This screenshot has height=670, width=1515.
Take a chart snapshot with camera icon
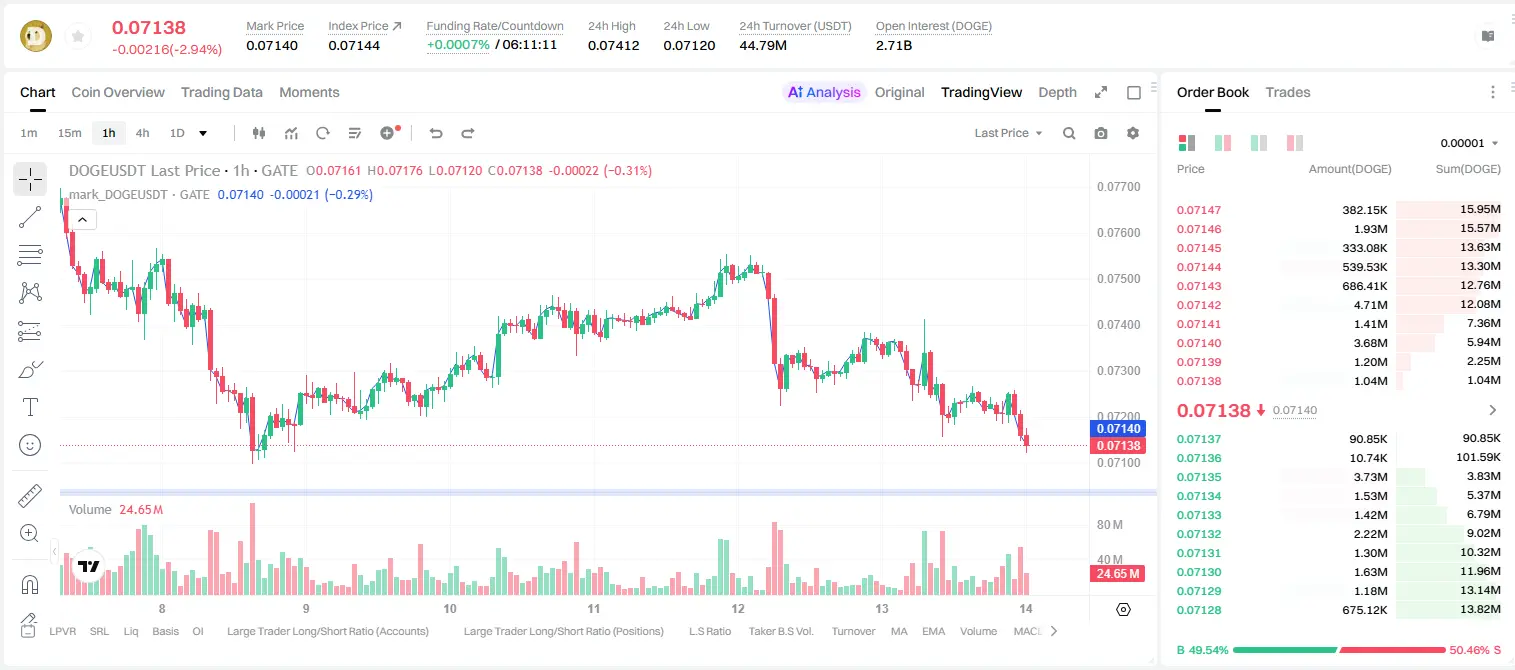pos(1101,133)
